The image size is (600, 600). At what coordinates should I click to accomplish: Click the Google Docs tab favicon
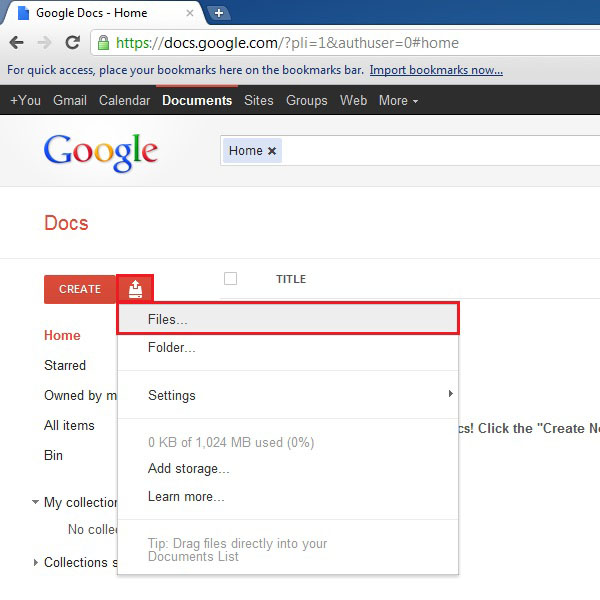click(x=24, y=13)
